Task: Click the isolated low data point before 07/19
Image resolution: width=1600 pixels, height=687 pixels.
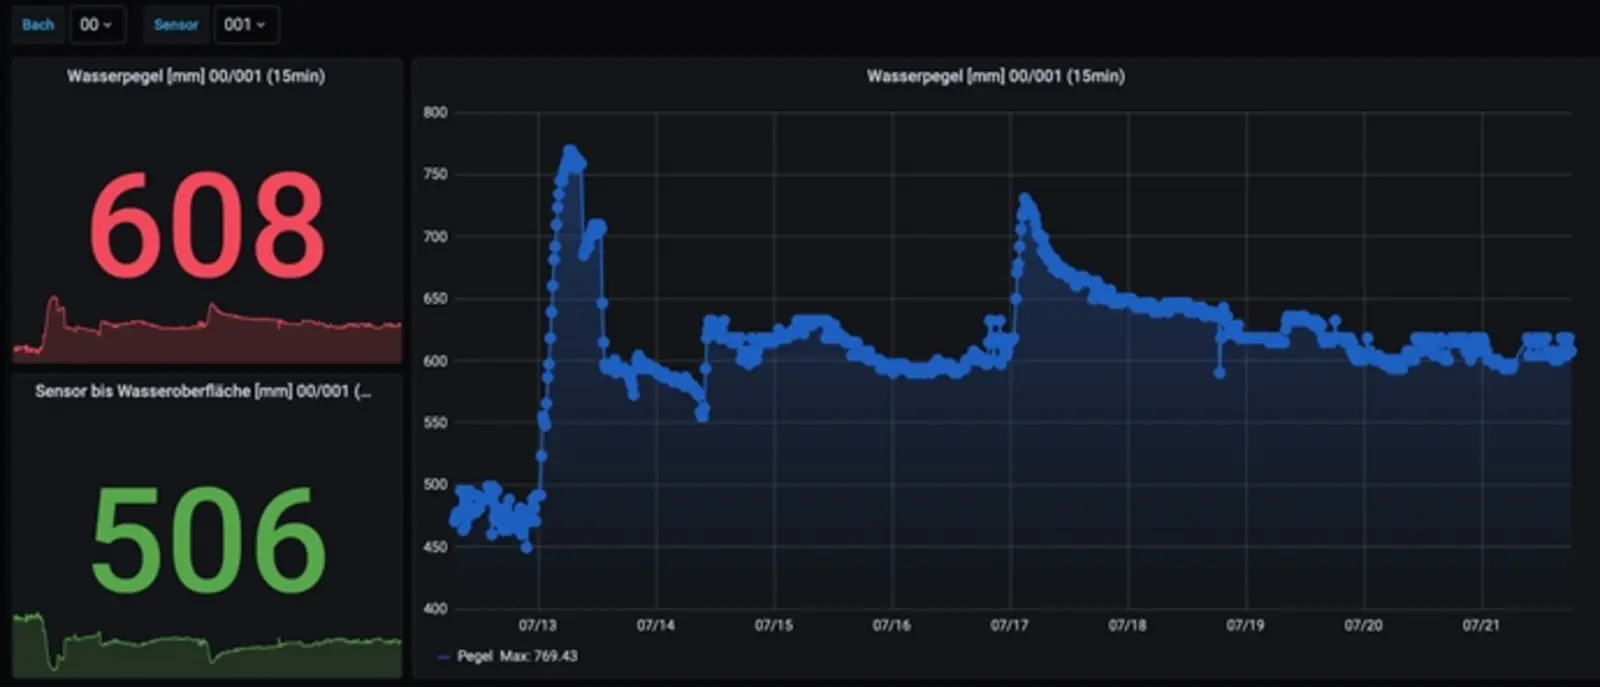Action: [1219, 373]
